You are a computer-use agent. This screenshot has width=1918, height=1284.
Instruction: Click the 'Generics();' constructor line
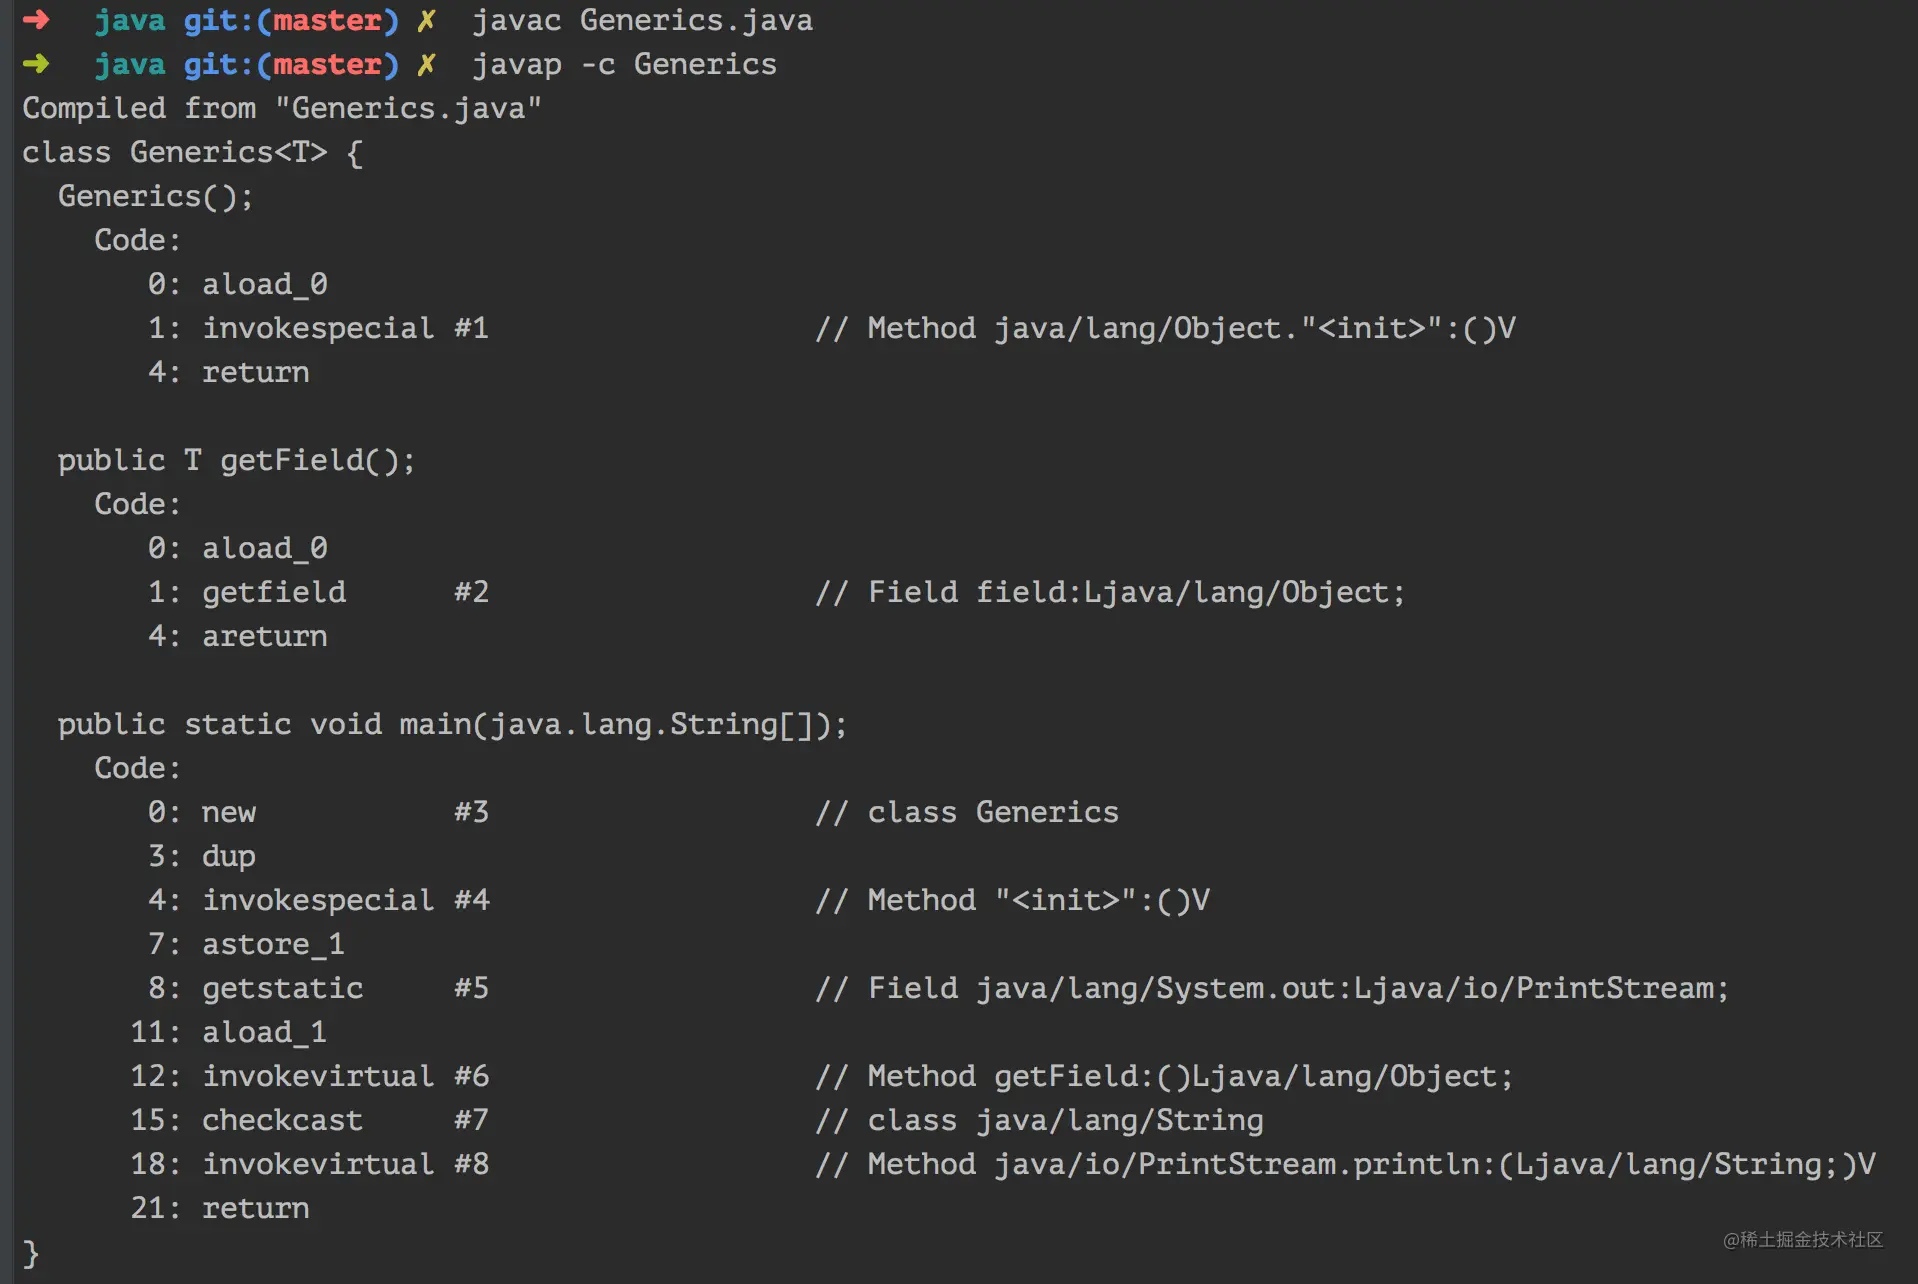click(156, 196)
